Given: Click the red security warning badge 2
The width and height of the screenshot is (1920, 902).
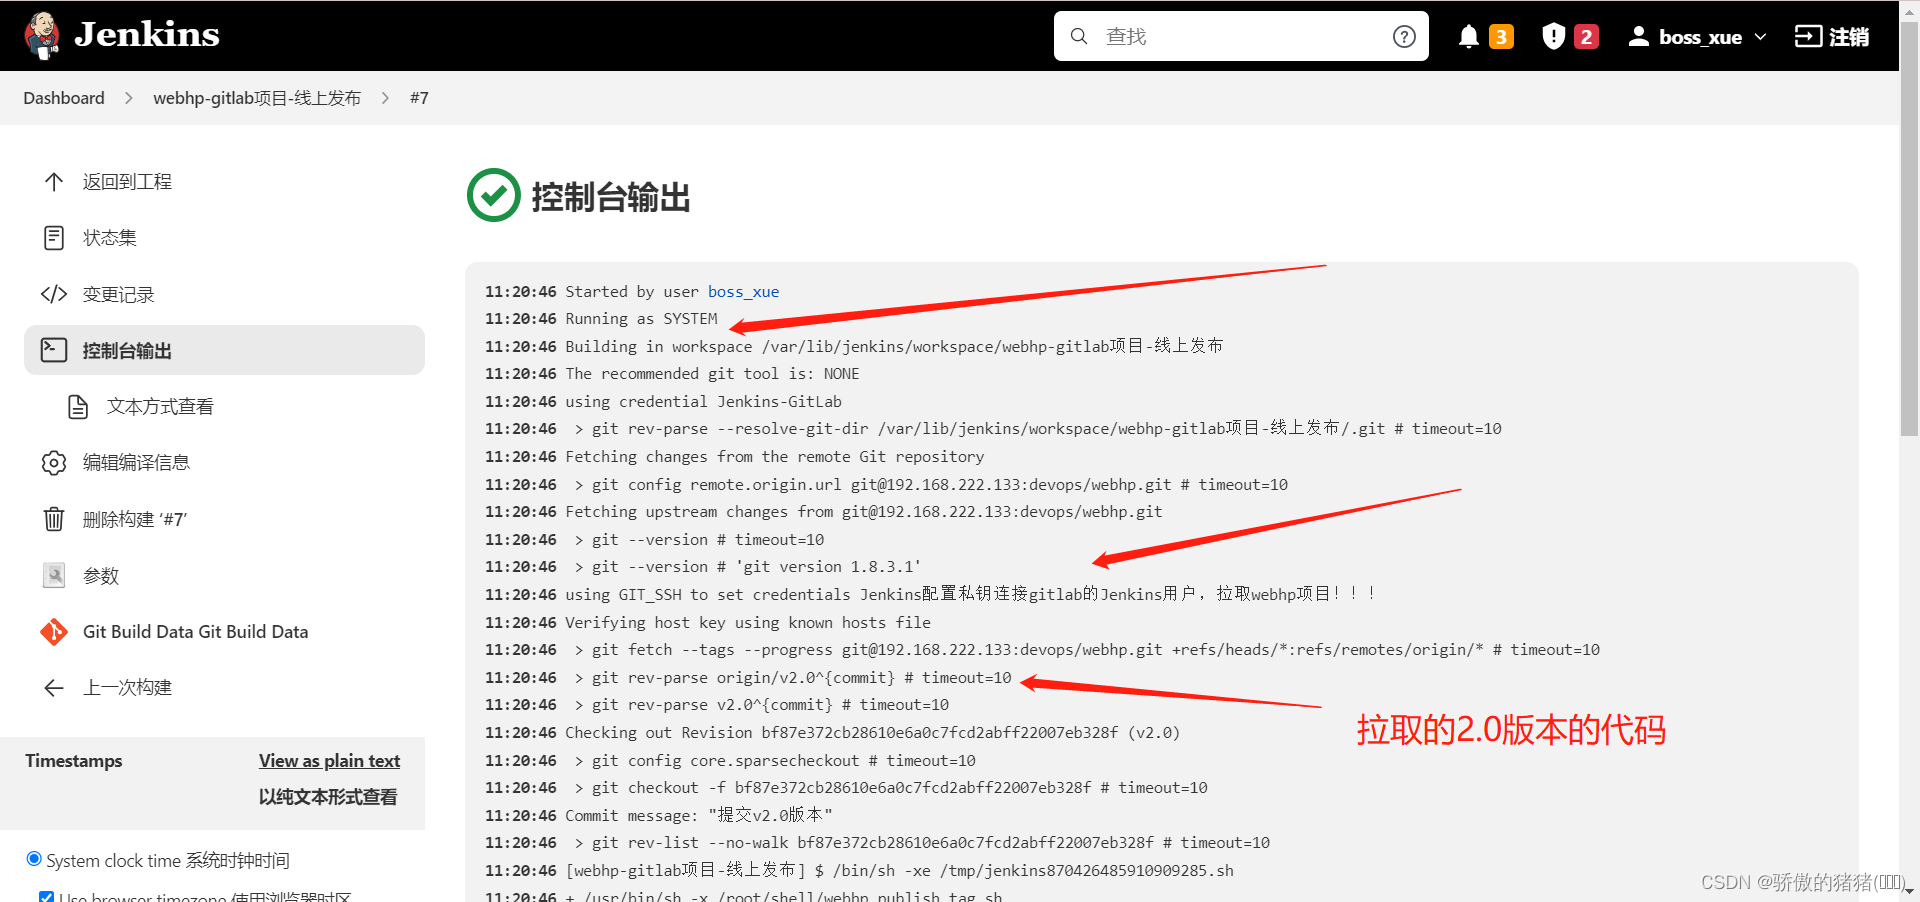Looking at the screenshot, I should pos(1586,37).
